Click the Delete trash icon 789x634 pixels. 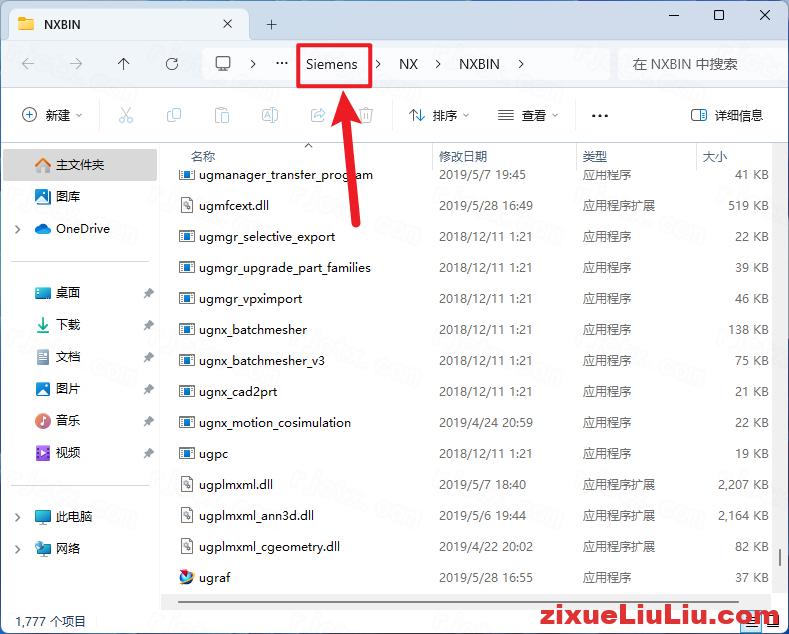[x=366, y=115]
